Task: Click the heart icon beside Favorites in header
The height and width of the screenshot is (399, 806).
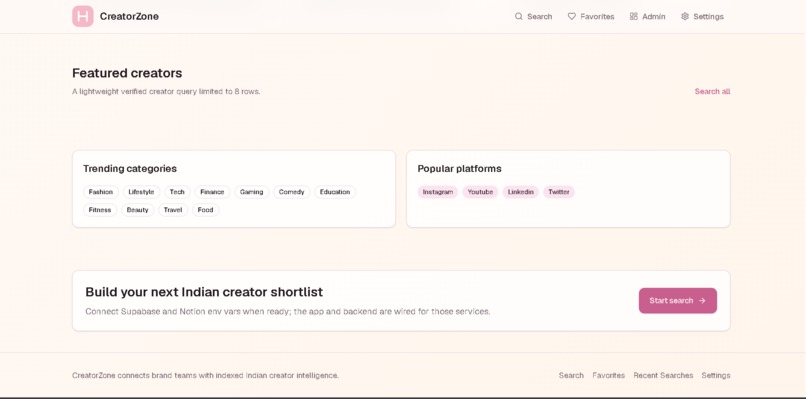Action: click(572, 16)
